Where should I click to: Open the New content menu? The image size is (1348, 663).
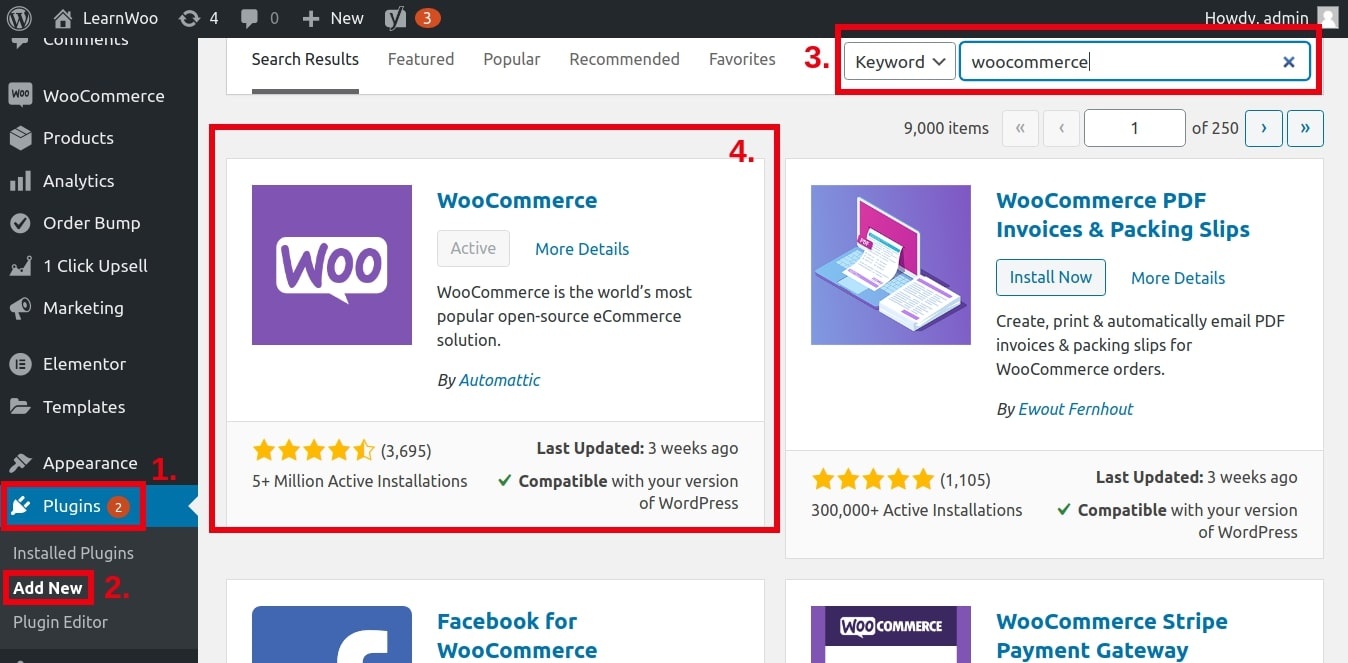333,17
